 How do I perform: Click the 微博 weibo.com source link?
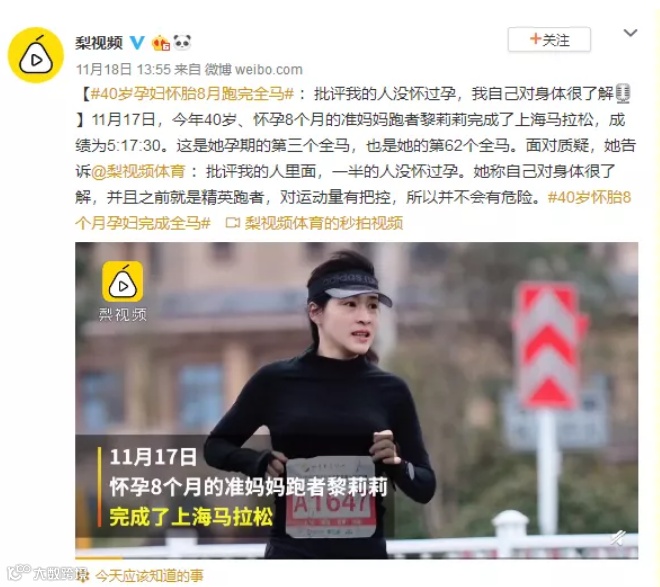pos(253,69)
